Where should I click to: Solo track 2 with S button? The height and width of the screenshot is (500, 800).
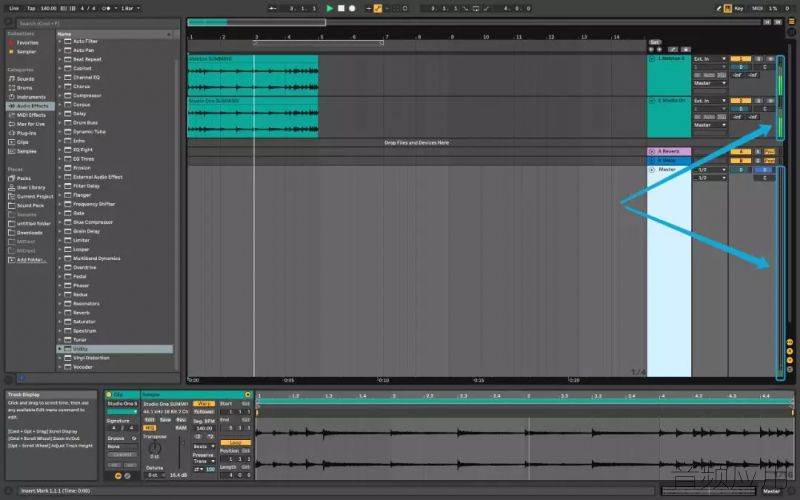759,101
